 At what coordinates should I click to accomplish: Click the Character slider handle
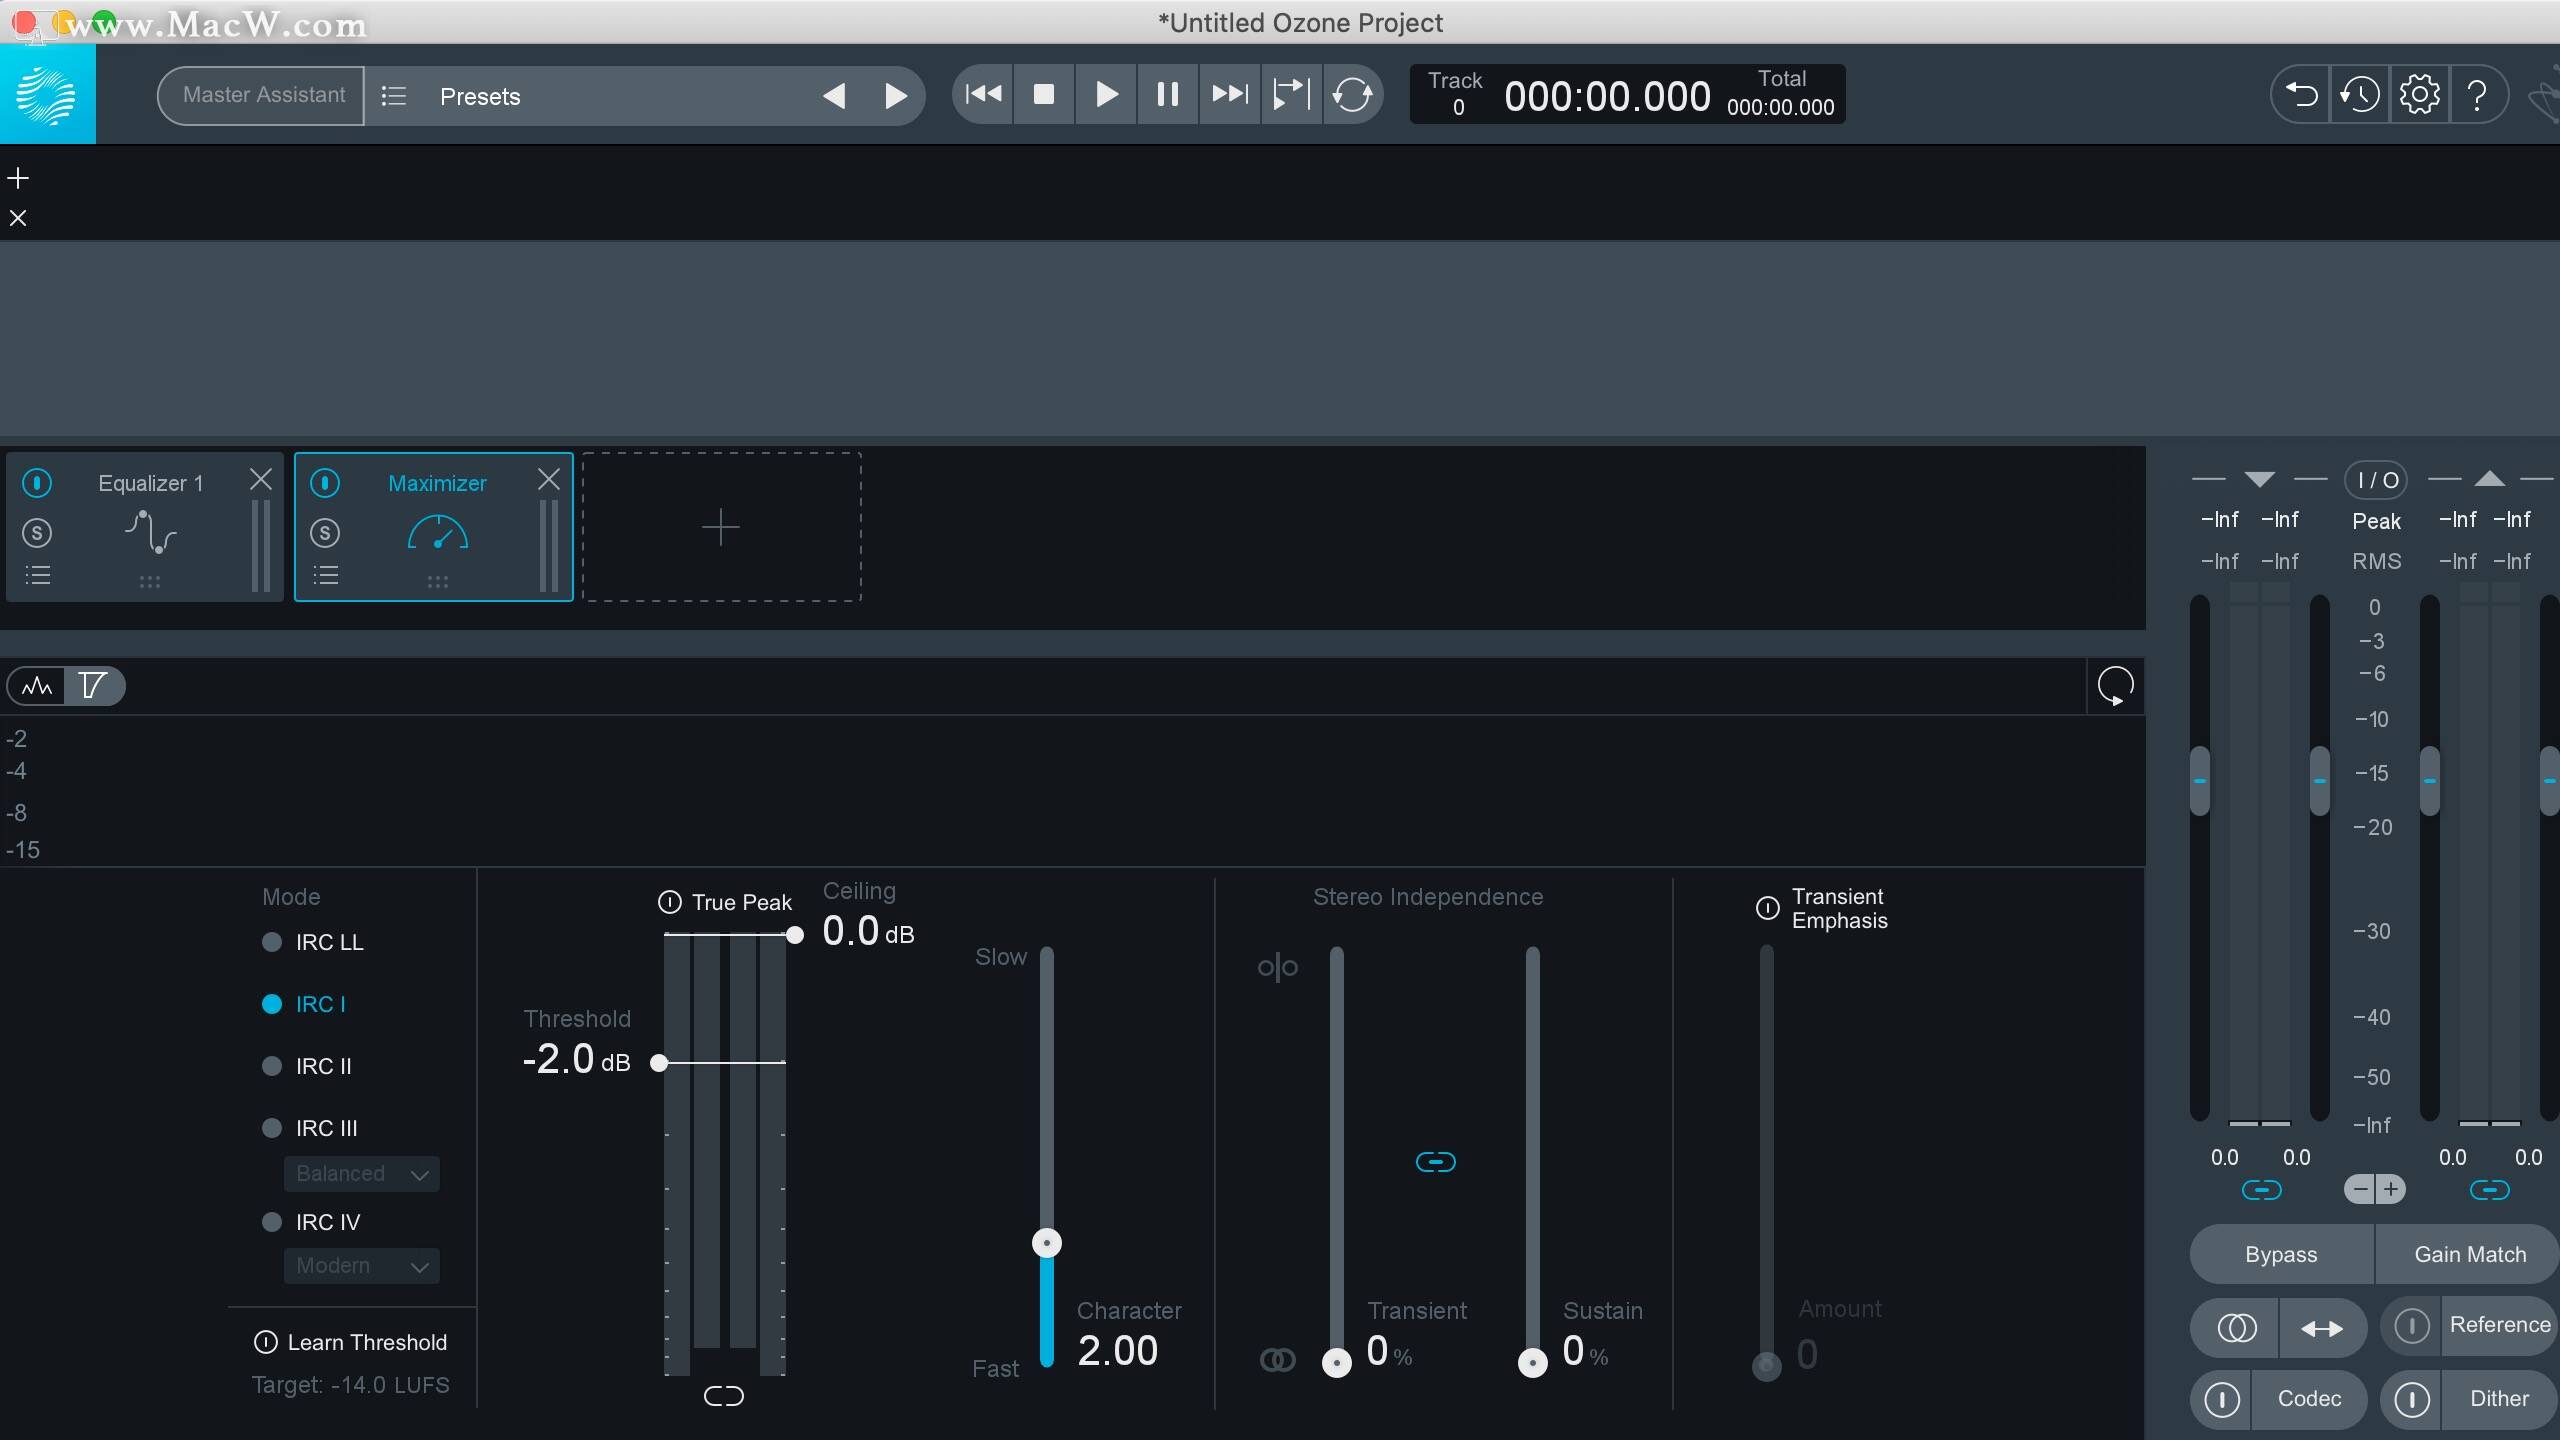point(1047,1243)
